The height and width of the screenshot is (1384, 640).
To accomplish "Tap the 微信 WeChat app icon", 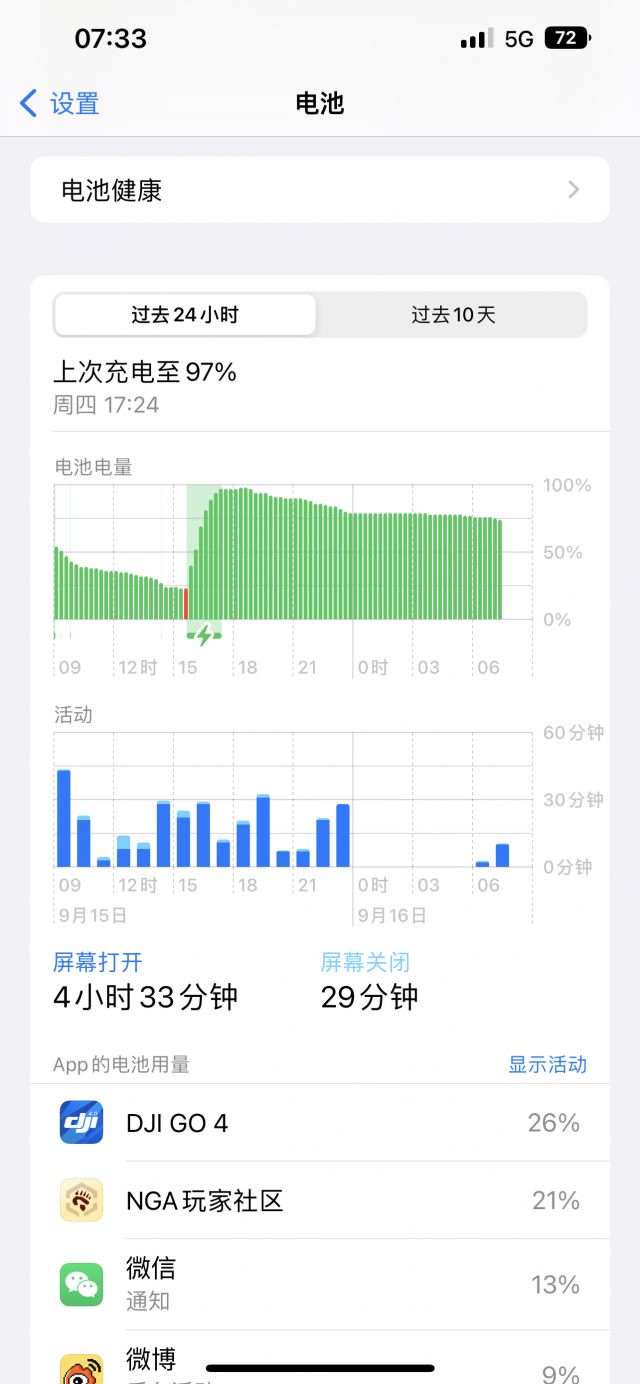I will point(80,1285).
